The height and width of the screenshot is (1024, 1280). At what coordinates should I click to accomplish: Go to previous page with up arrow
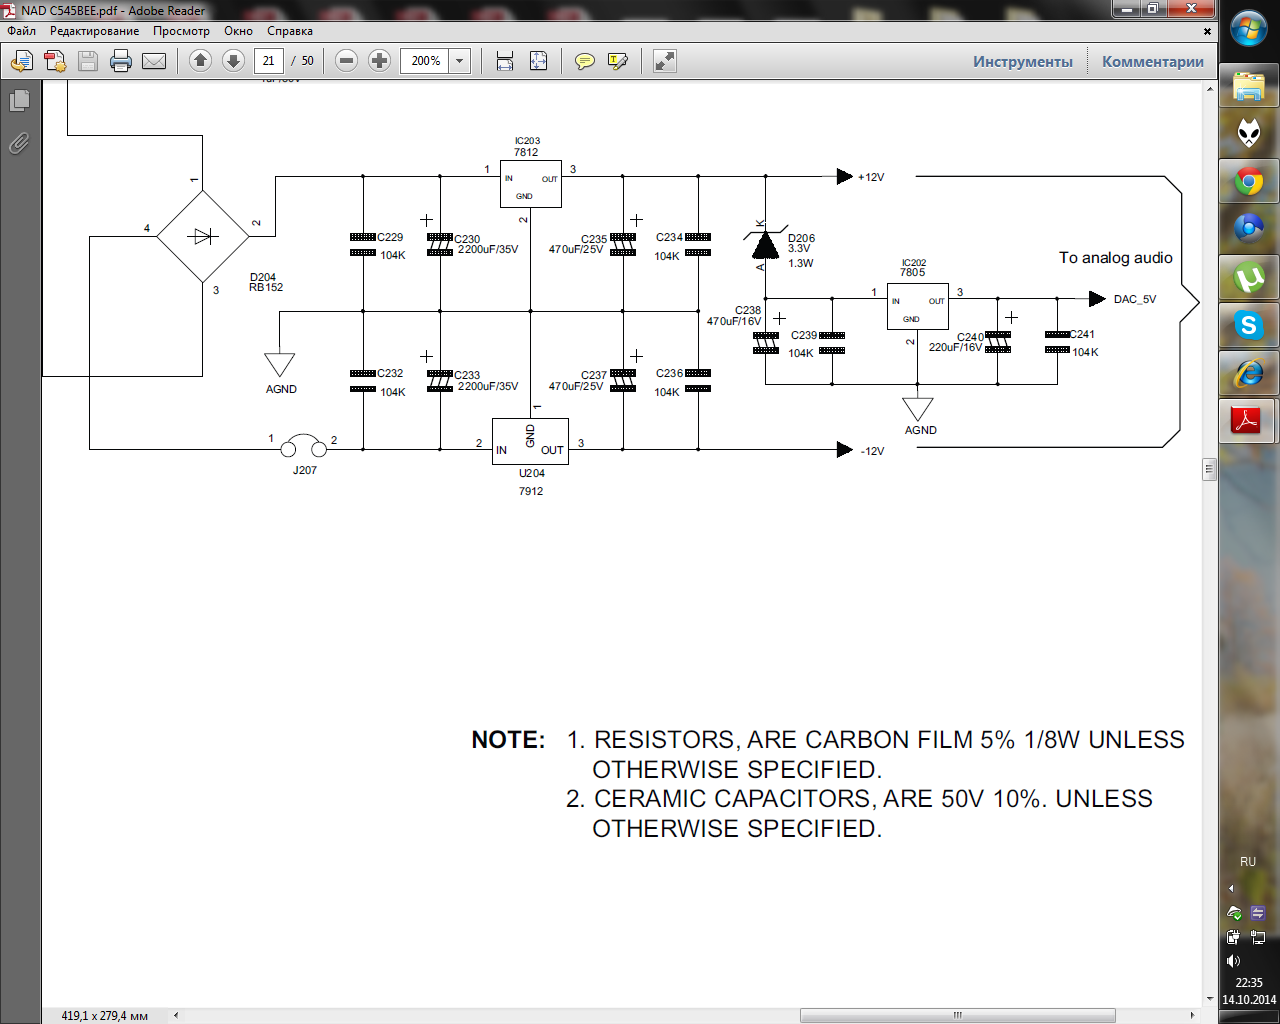200,61
